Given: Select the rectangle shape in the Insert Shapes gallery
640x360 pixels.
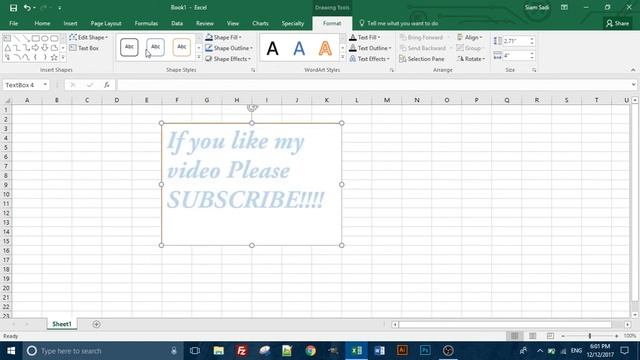Looking at the screenshot, I should (x=36, y=38).
